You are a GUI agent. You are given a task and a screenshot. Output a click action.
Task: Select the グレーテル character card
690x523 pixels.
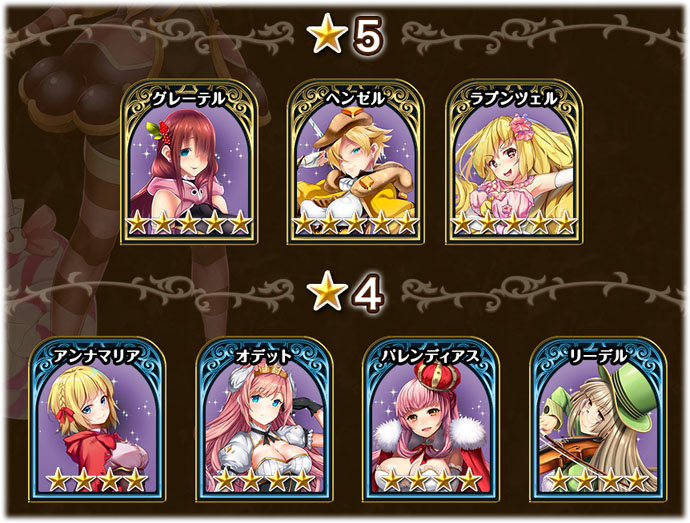click(189, 162)
